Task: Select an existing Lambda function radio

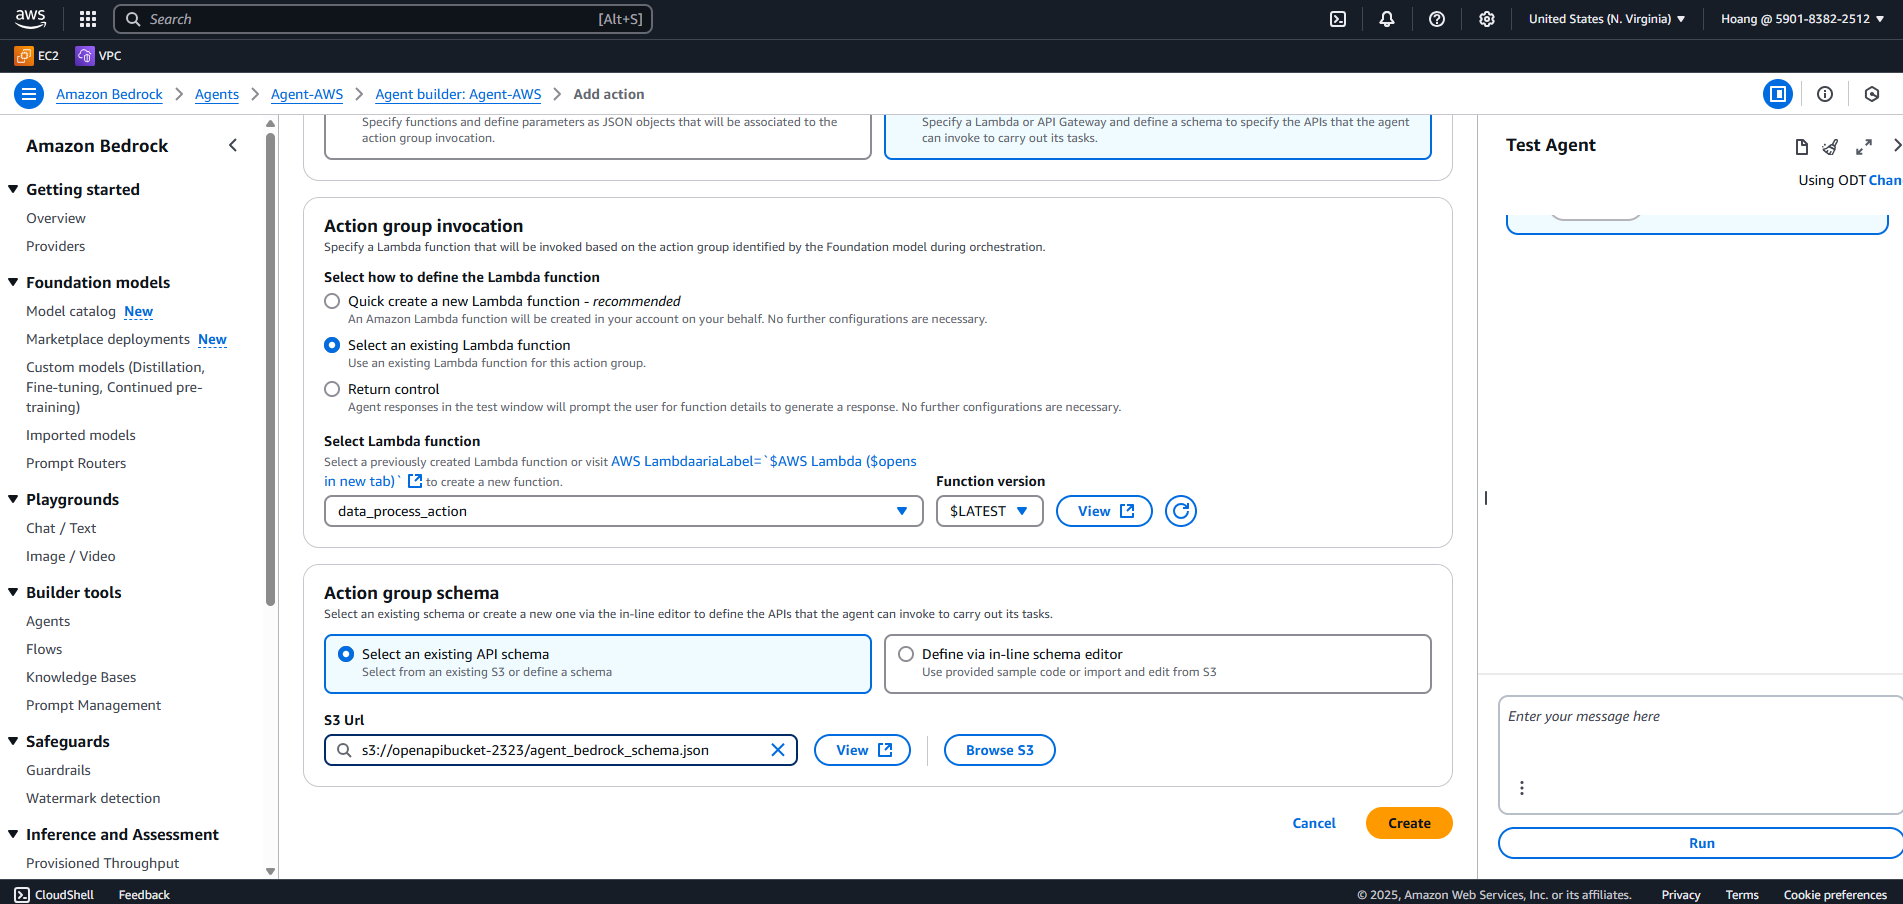Action: (332, 345)
